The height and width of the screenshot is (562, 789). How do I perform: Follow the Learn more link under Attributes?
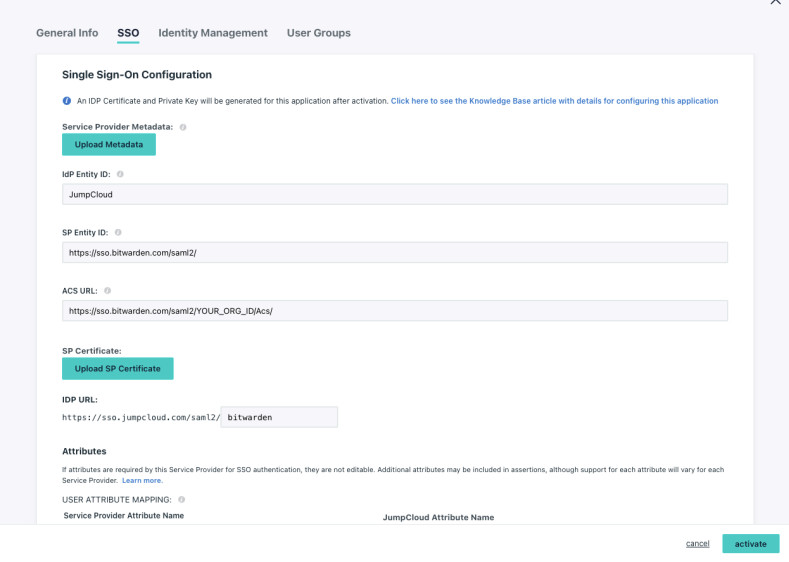pos(142,481)
